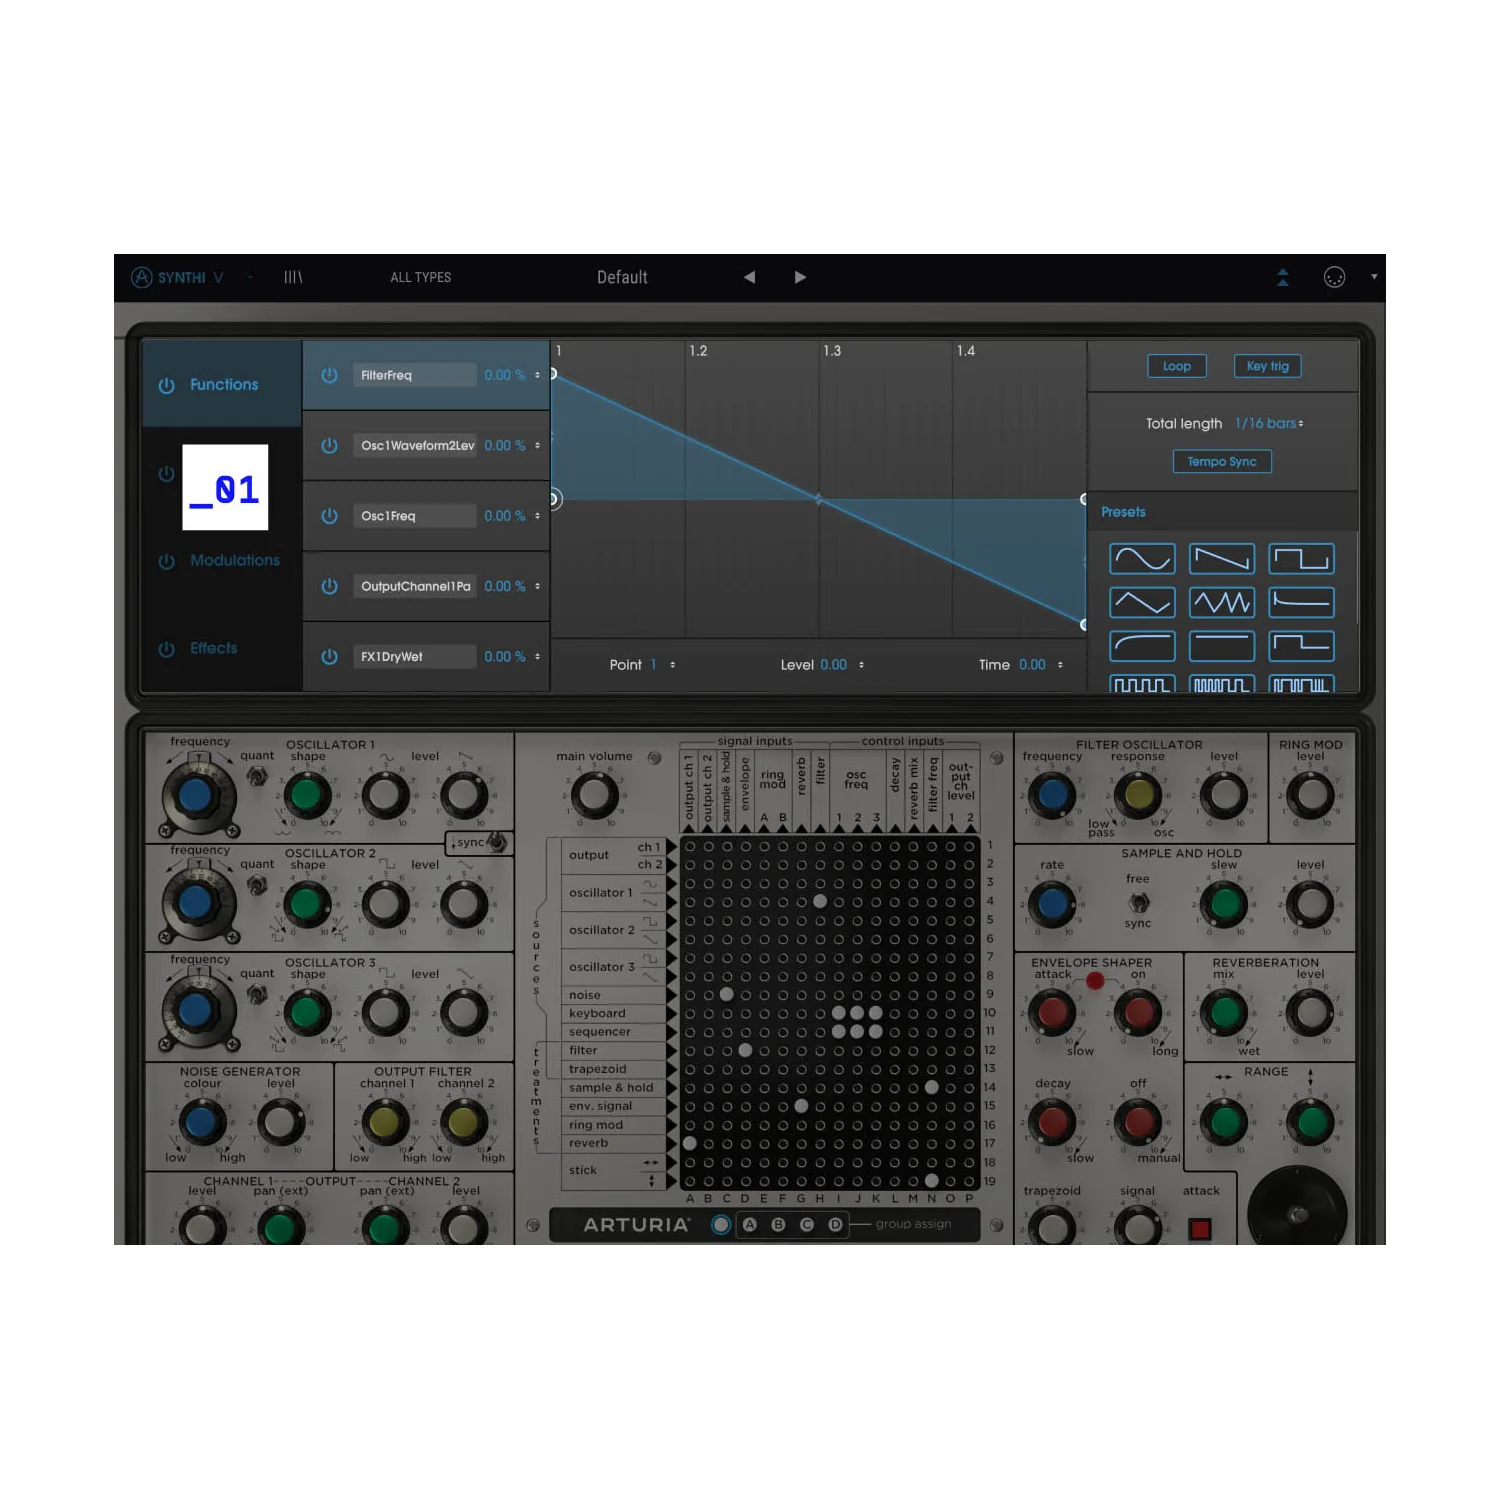Click the FX1DryWet amount stepper arrows
This screenshot has height=1500, width=1500.
tap(537, 656)
